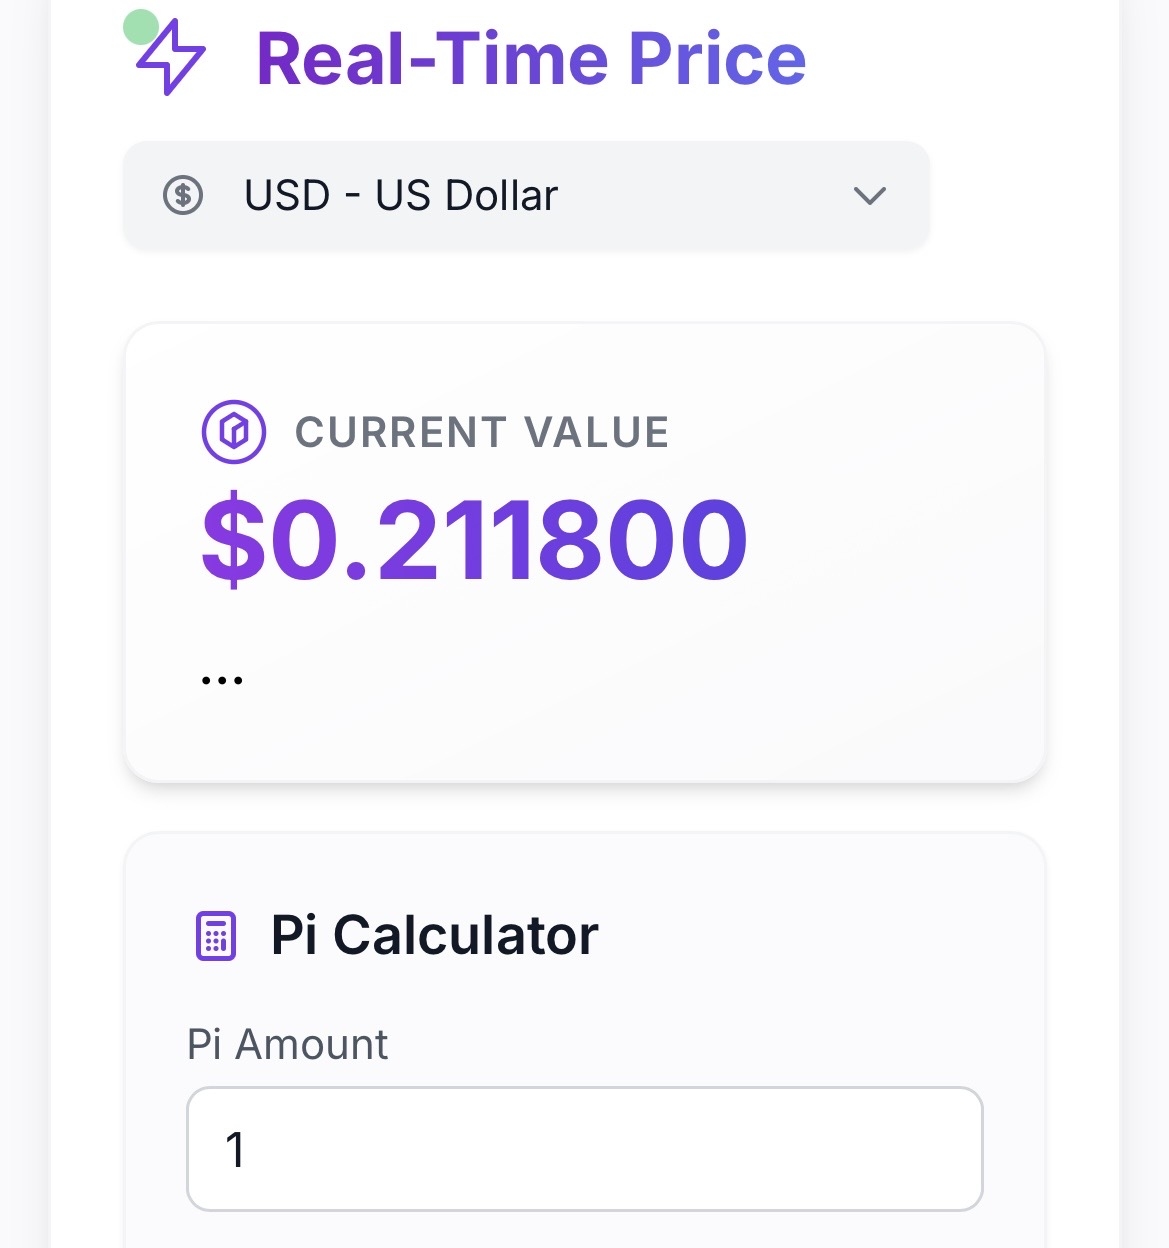1169x1248 pixels.
Task: Click the Real-Time Price heading
Action: pyautogui.click(x=531, y=59)
